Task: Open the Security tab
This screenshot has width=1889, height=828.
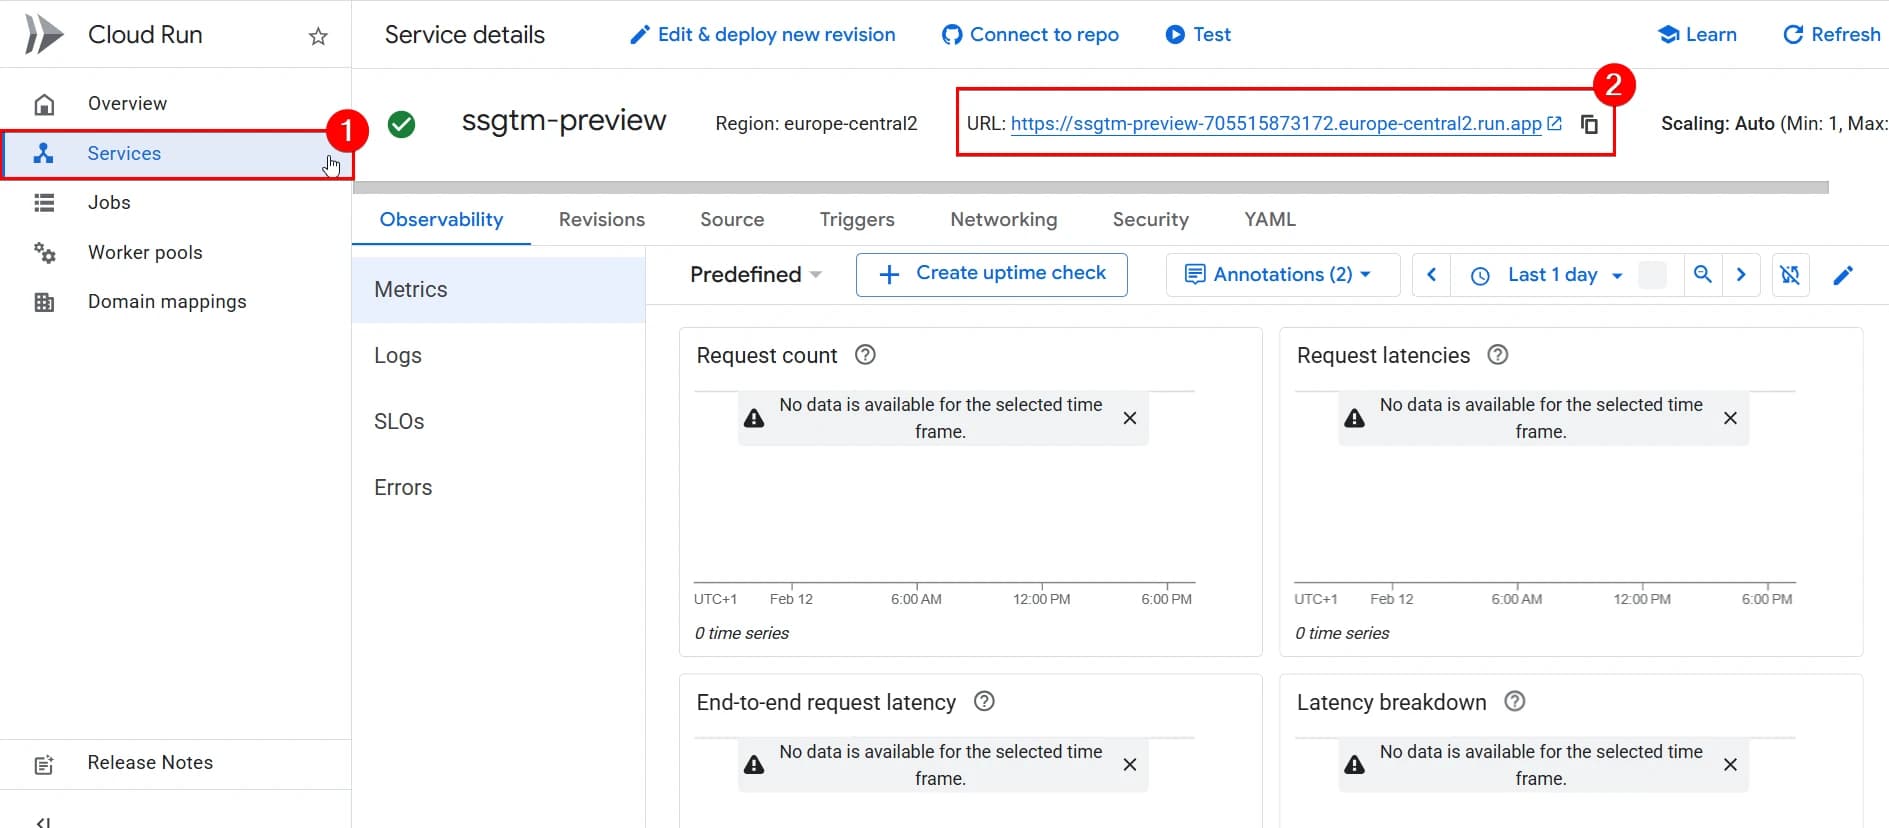Action: click(1151, 220)
